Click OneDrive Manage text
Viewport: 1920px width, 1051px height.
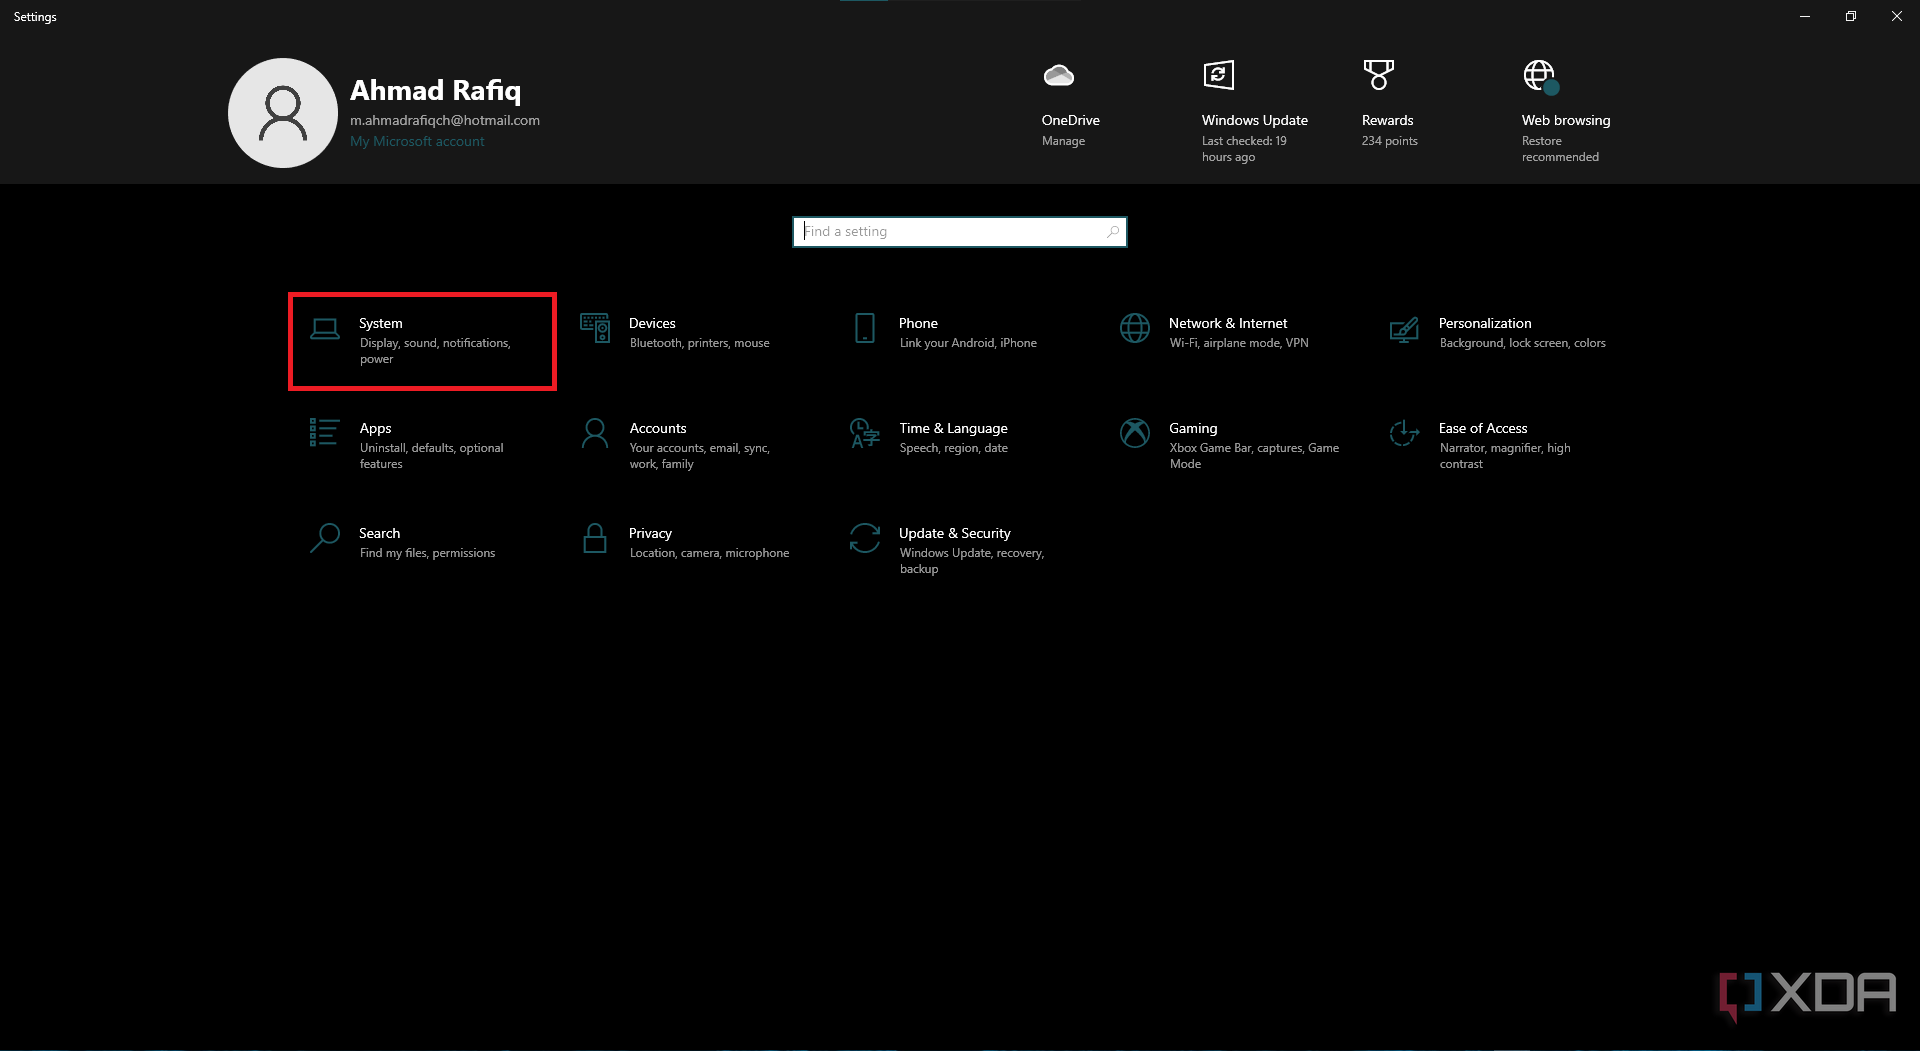click(1063, 141)
